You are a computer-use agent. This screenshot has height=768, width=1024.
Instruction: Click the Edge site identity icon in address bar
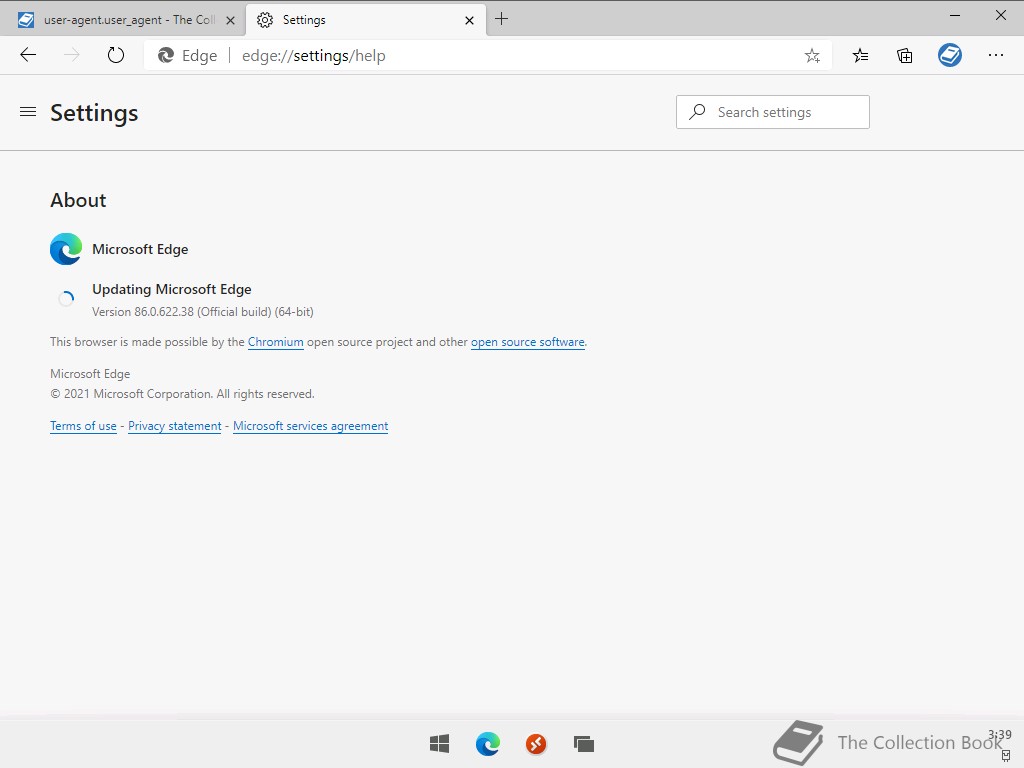click(x=166, y=56)
